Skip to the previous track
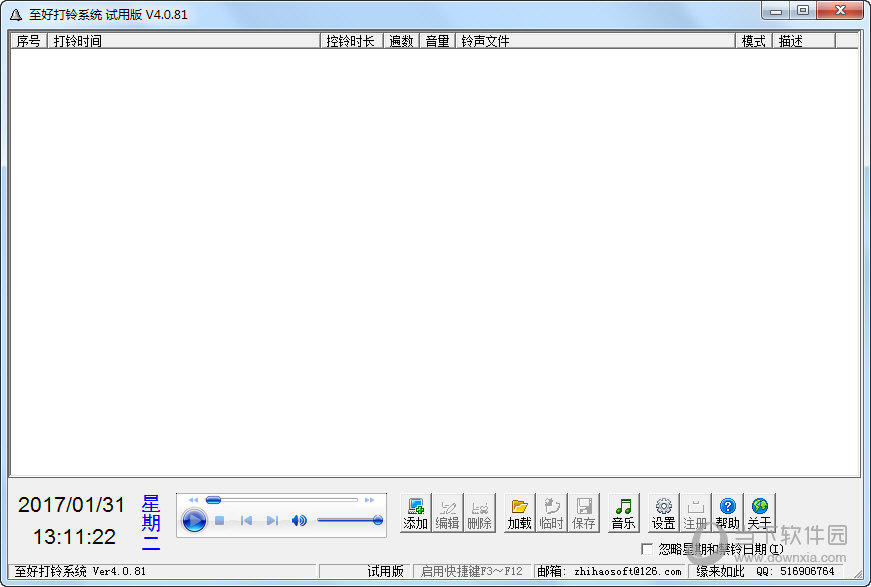871x587 pixels. click(246, 520)
